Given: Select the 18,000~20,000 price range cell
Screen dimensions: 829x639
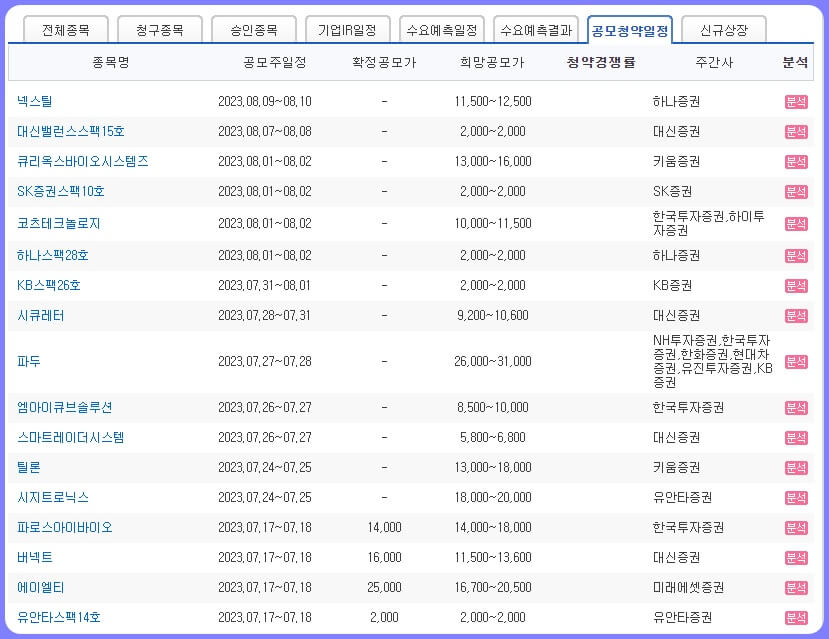Looking at the screenshot, I should [493, 497].
